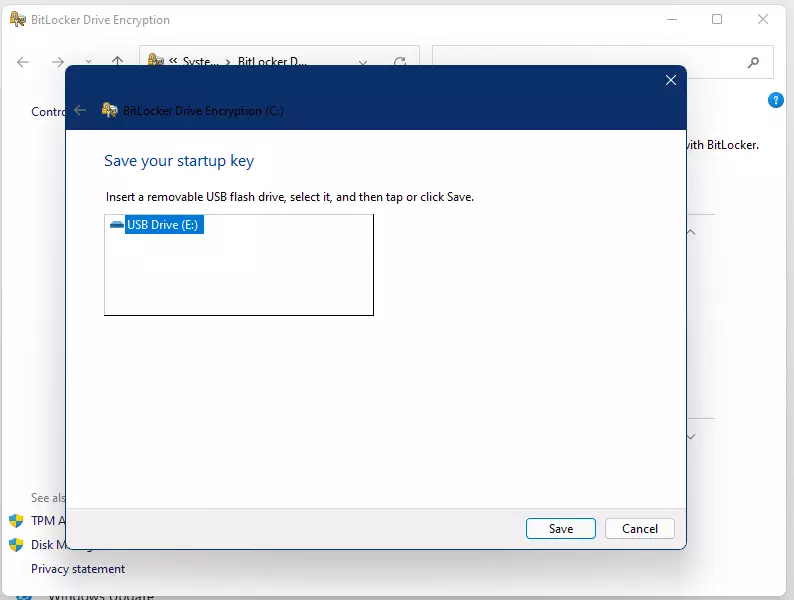Click the search magnifier in the Control Panel window
The image size is (794, 600).
click(753, 62)
